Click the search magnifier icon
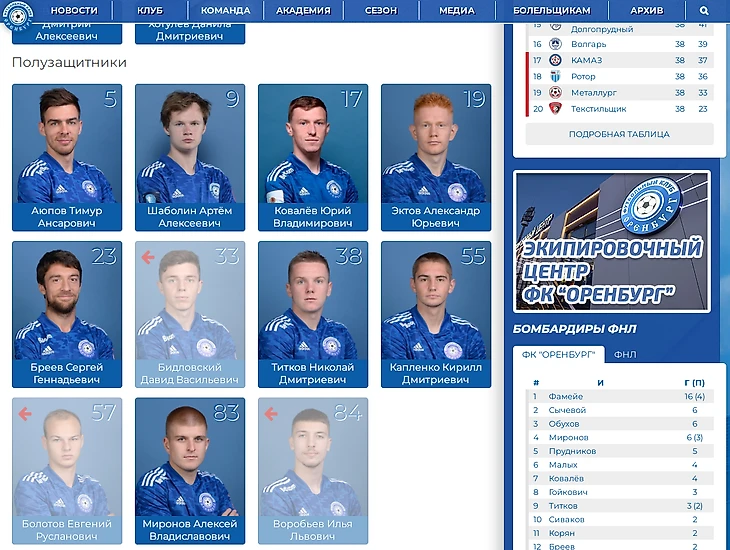Screen dimensions: 730x550 click(x=704, y=10)
